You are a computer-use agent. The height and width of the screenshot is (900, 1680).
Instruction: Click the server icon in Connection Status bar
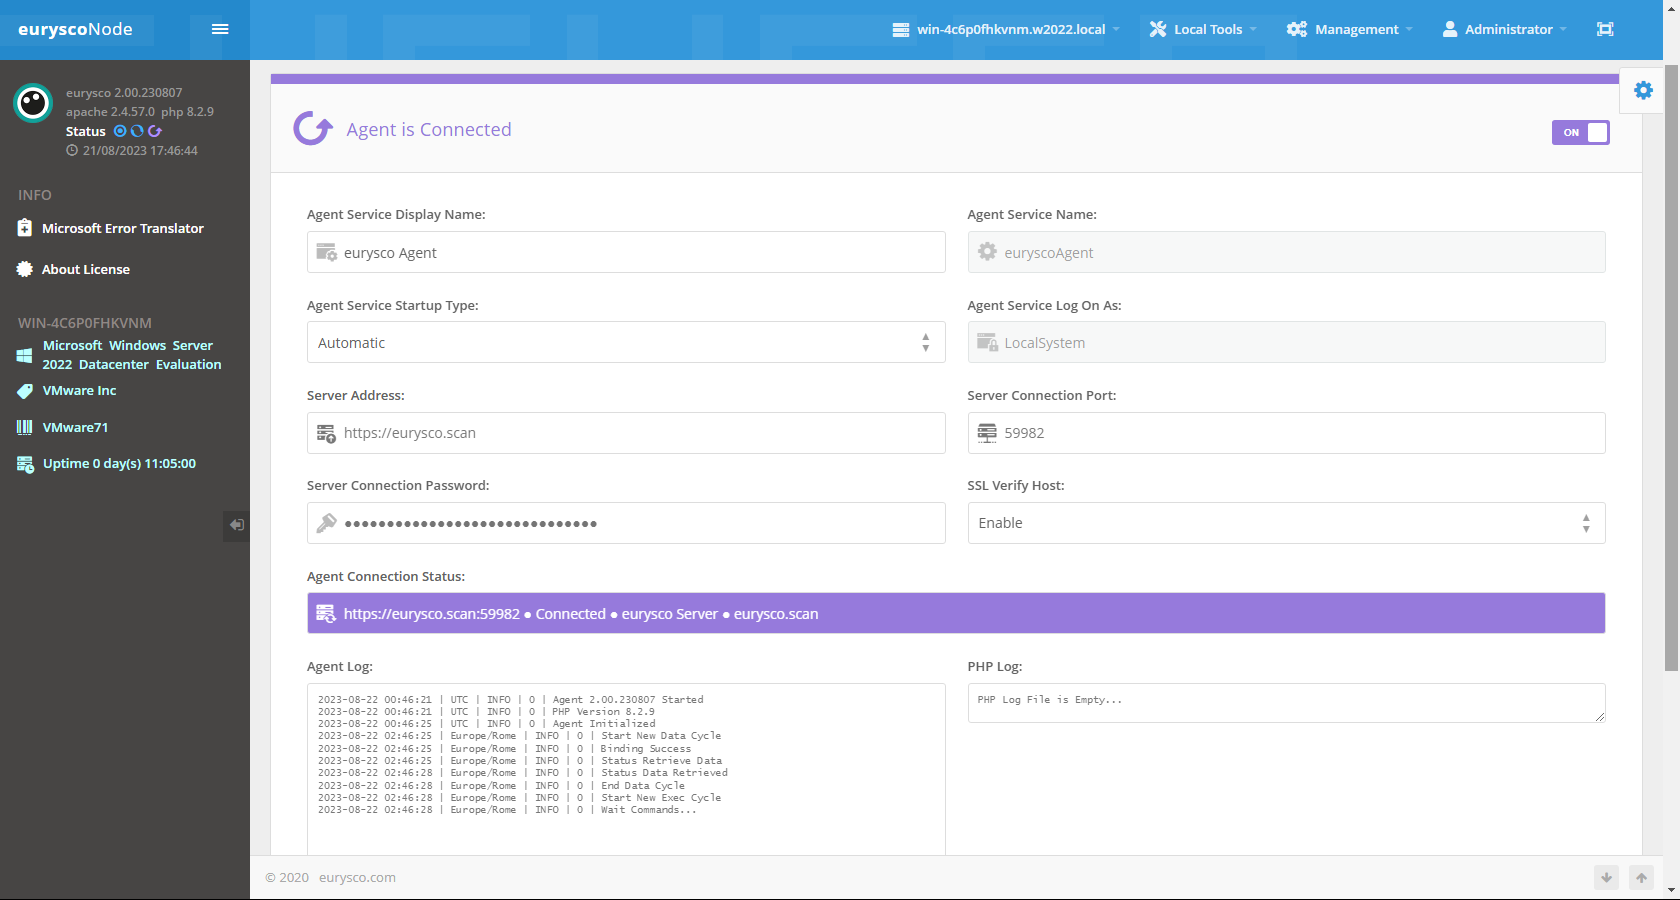tap(326, 613)
